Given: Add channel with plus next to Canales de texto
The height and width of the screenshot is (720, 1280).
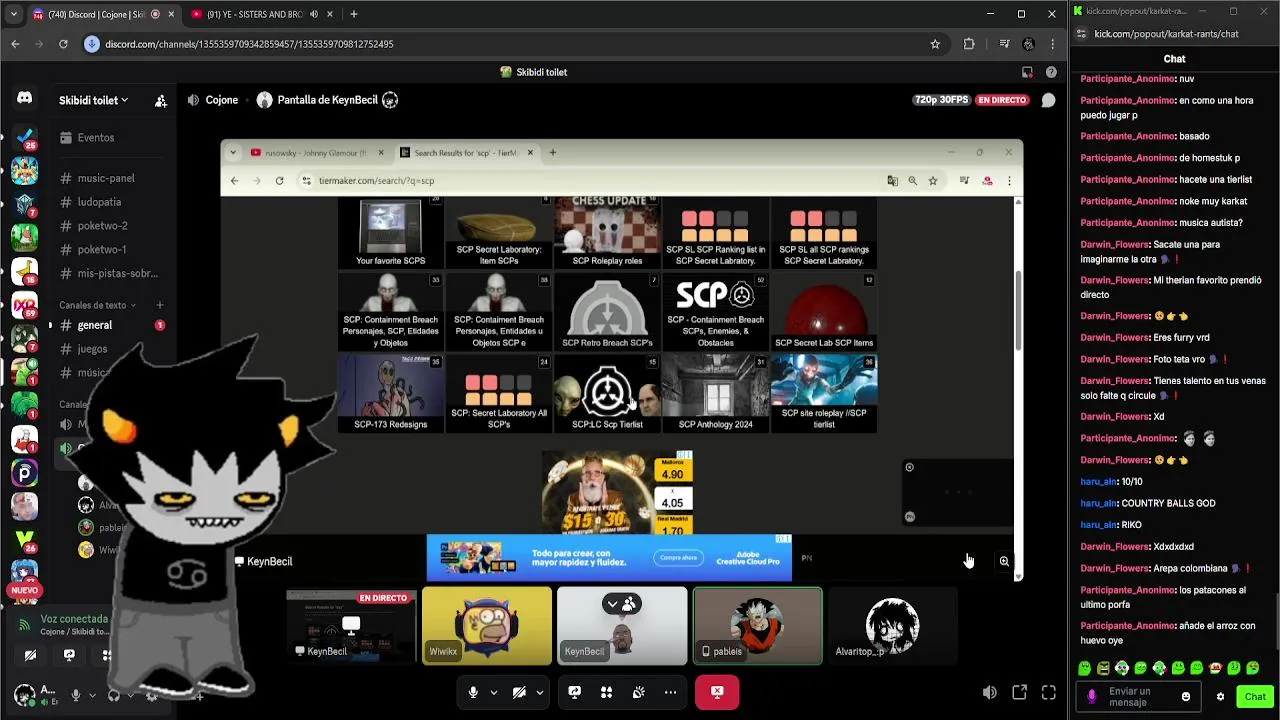Looking at the screenshot, I should 160,305.
